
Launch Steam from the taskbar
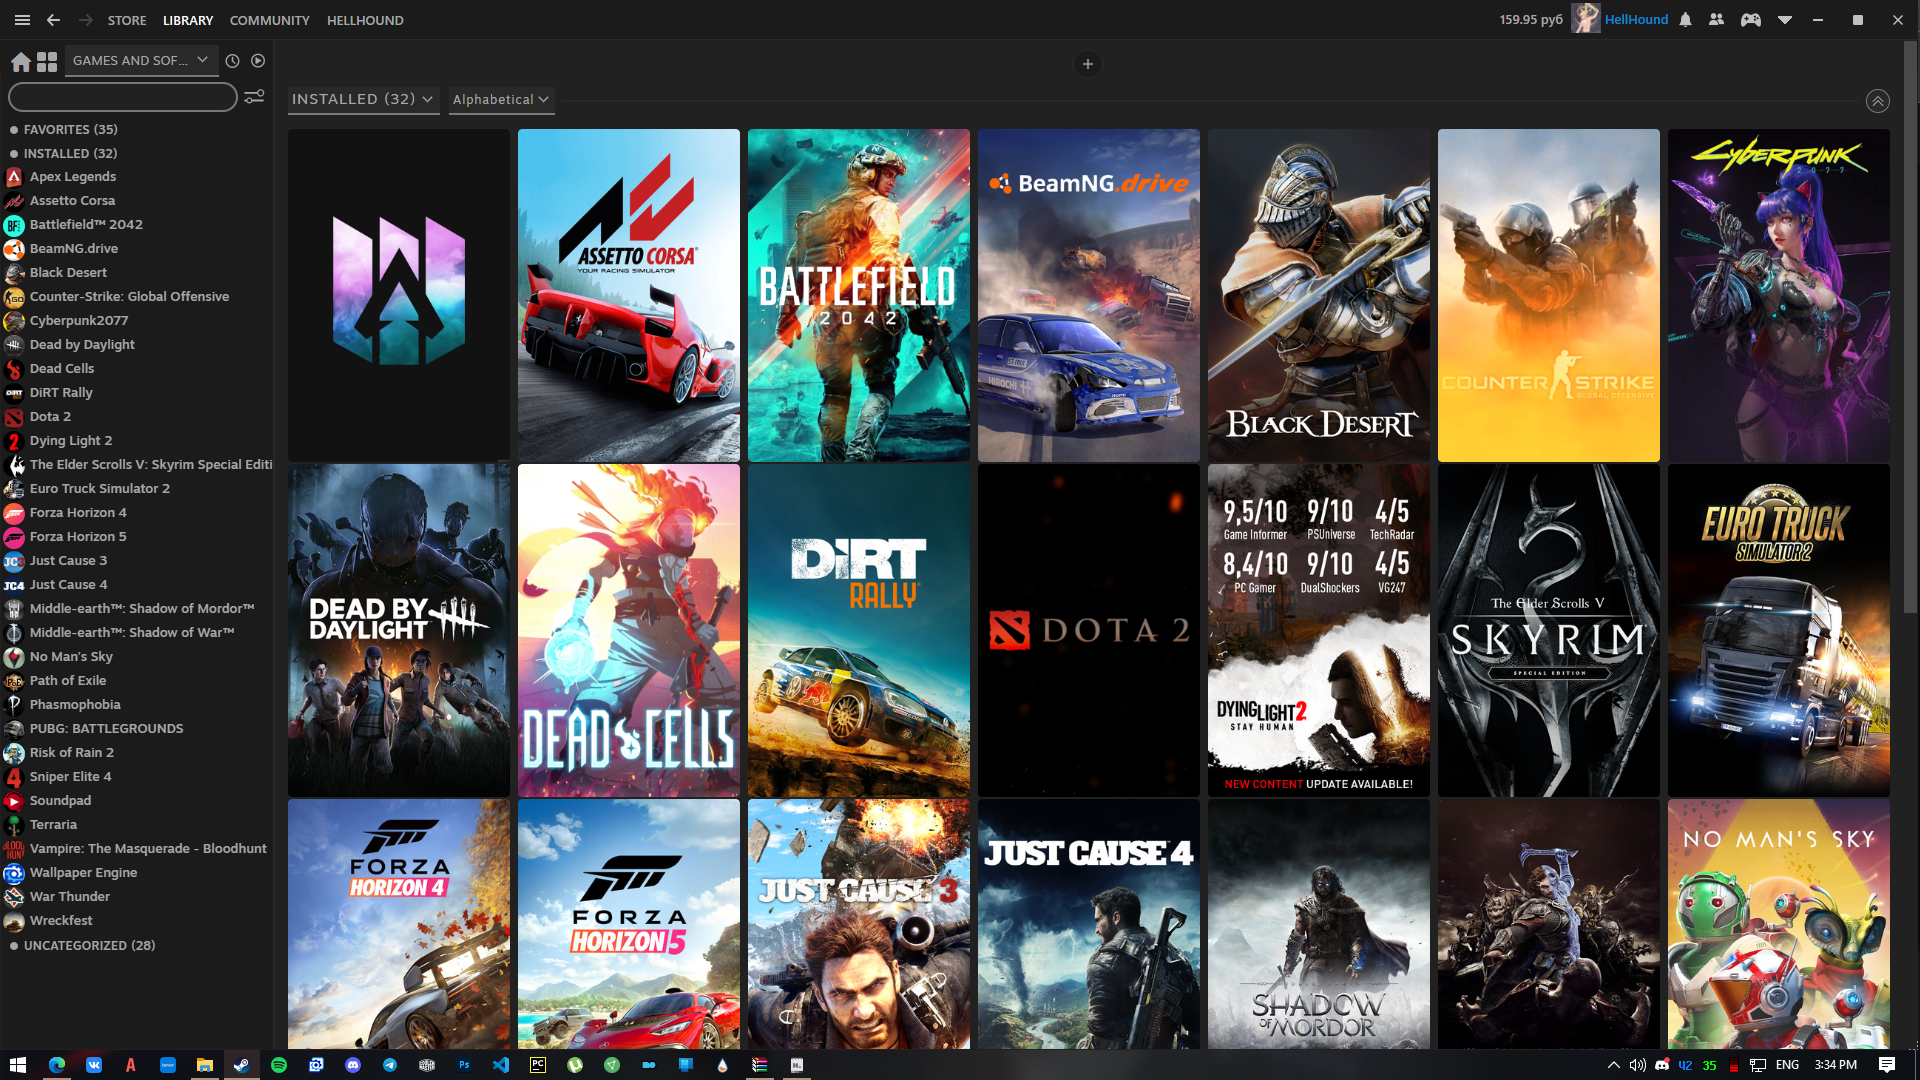pyautogui.click(x=241, y=1066)
